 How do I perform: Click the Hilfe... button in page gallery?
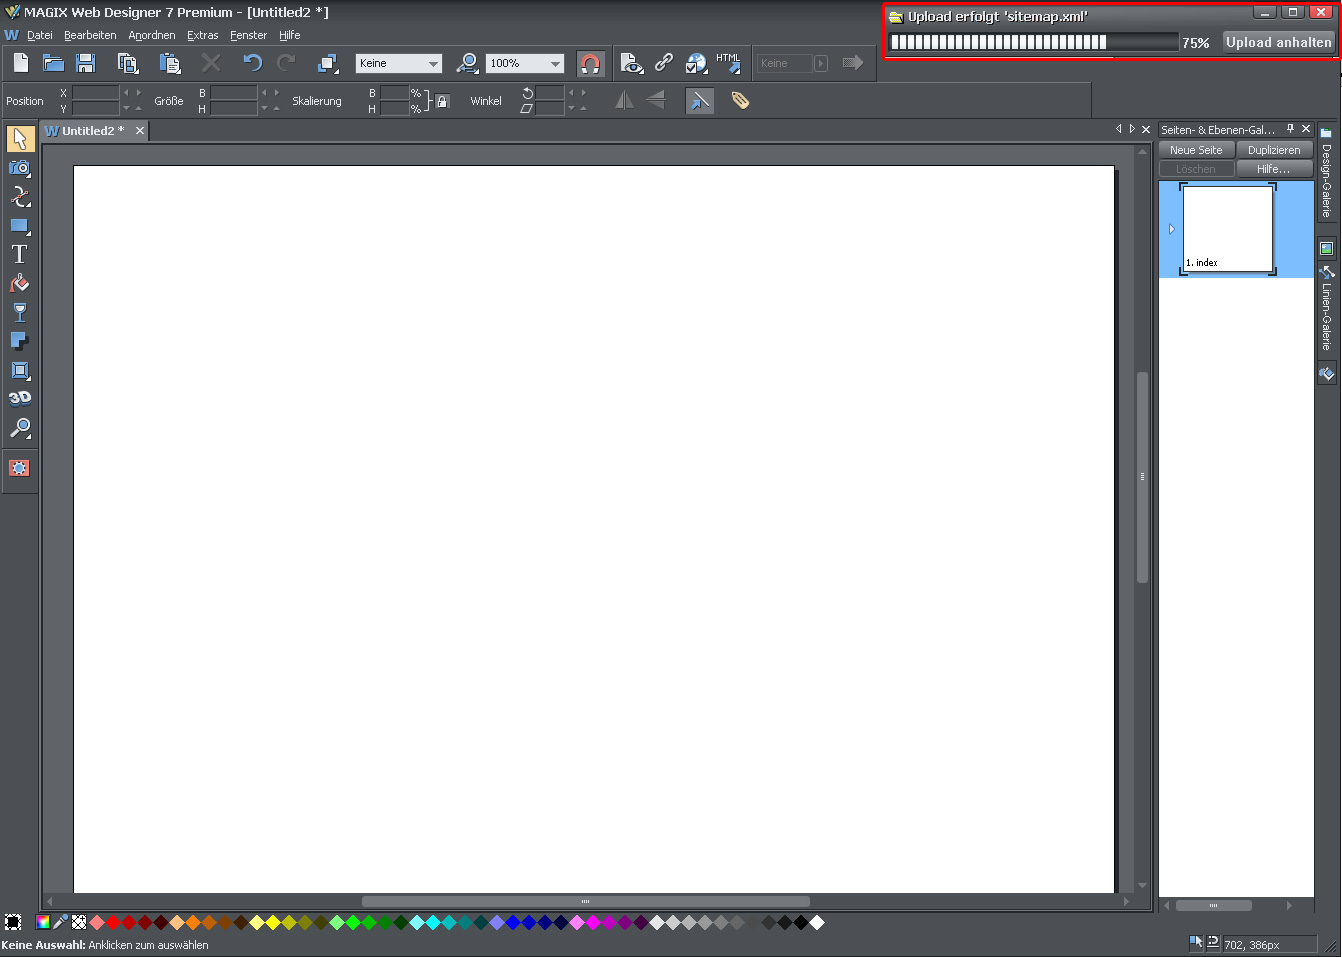(x=1274, y=169)
